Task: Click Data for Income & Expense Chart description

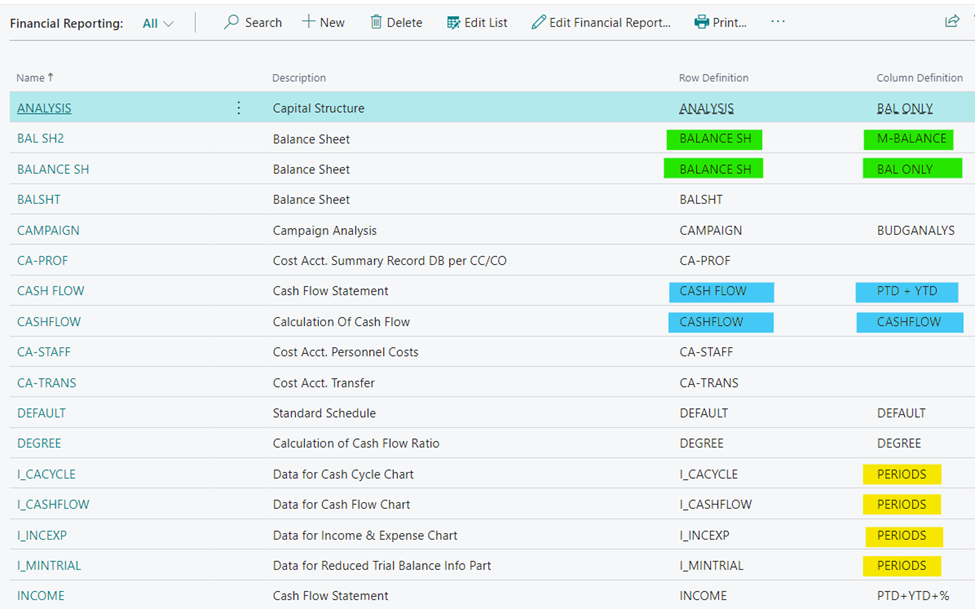Action: [365, 535]
